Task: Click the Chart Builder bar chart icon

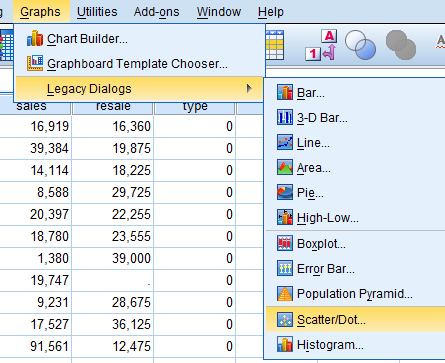Action: [35, 39]
